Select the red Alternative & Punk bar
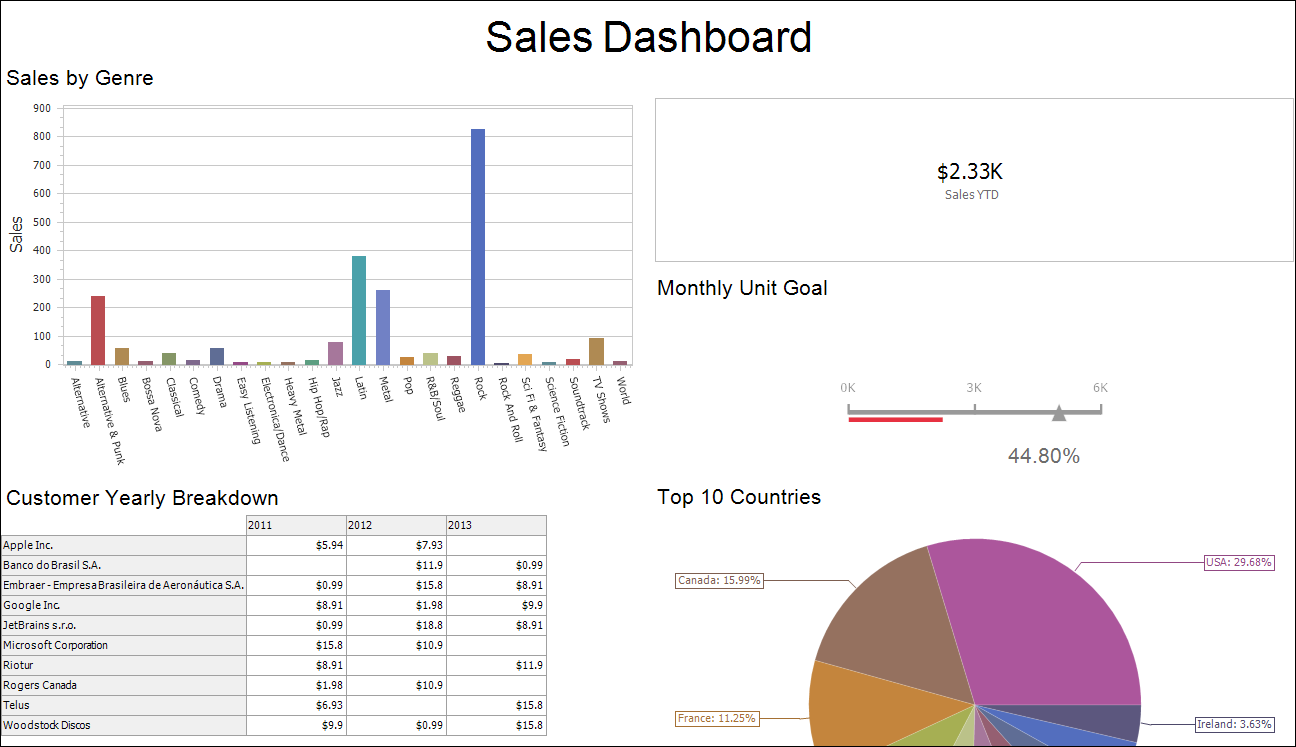This screenshot has width=1296, height=747. pyautogui.click(x=98, y=330)
